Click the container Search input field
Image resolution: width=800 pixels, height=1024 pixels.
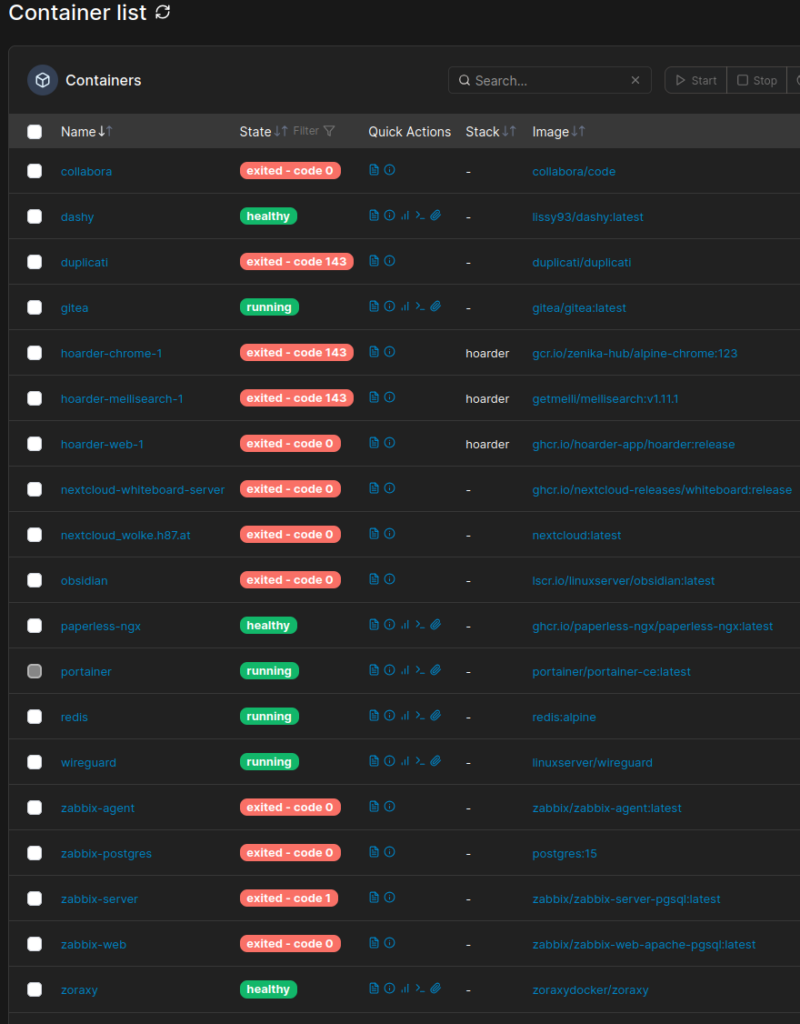pyautogui.click(x=550, y=80)
